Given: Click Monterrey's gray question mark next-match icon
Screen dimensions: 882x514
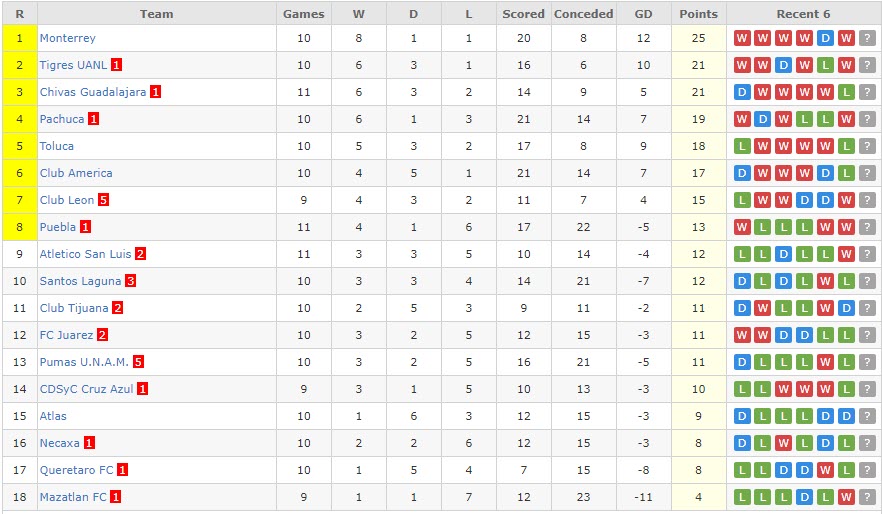Looking at the screenshot, I should [x=867, y=38].
